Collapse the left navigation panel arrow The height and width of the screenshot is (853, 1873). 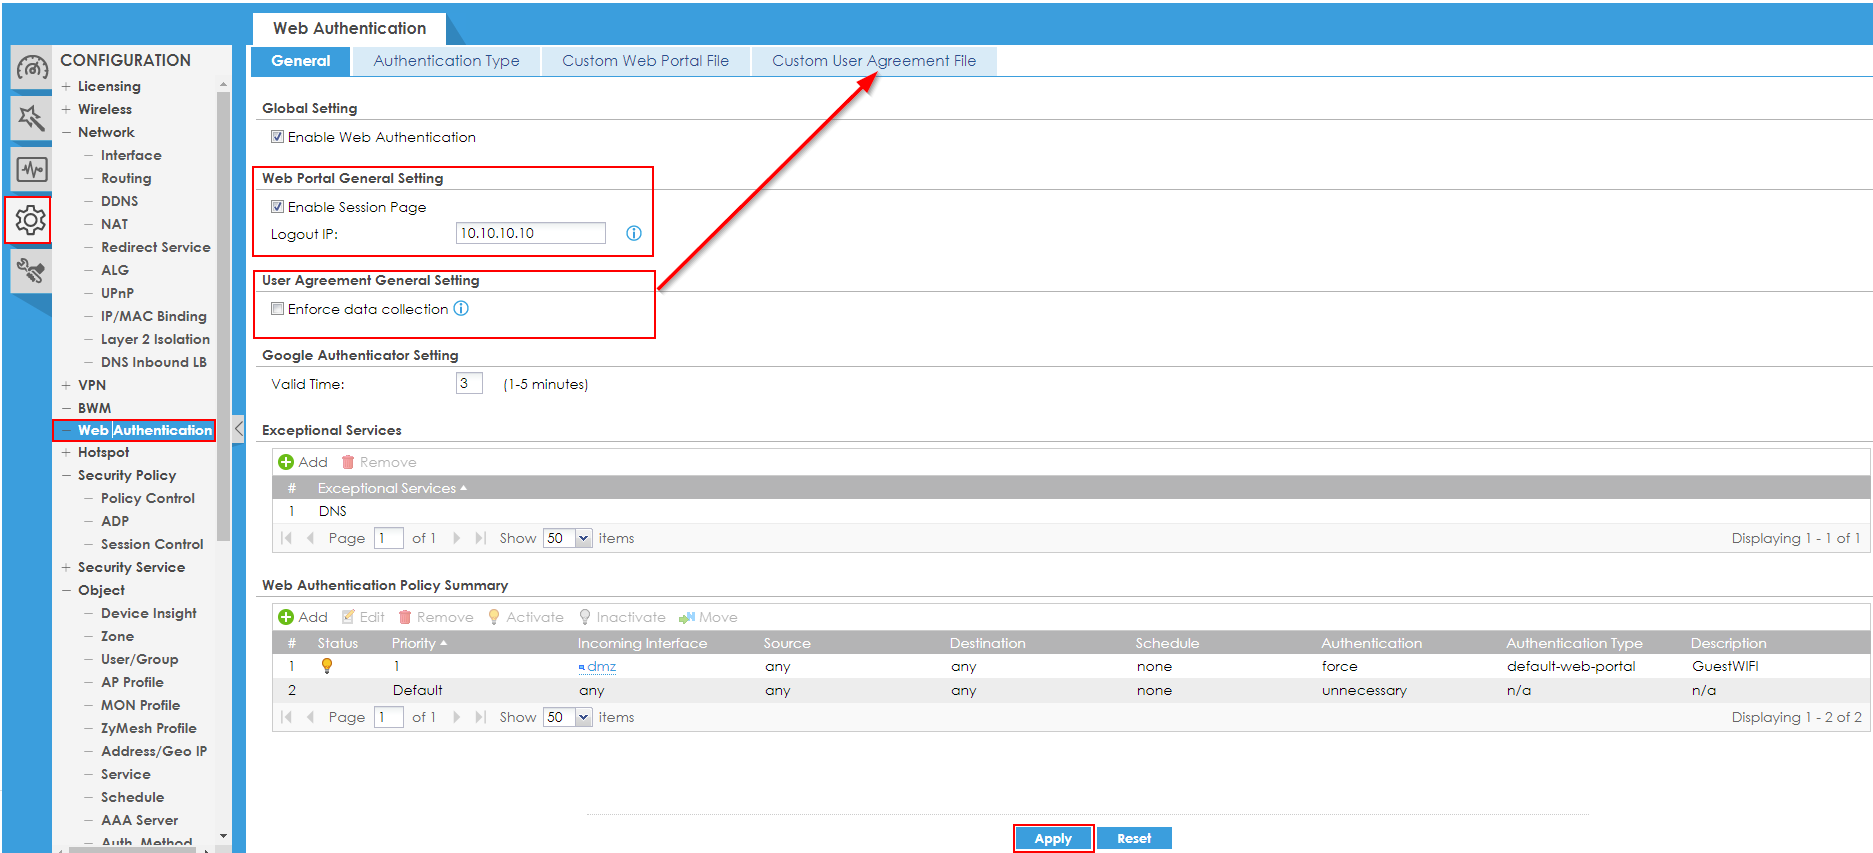[x=238, y=430]
